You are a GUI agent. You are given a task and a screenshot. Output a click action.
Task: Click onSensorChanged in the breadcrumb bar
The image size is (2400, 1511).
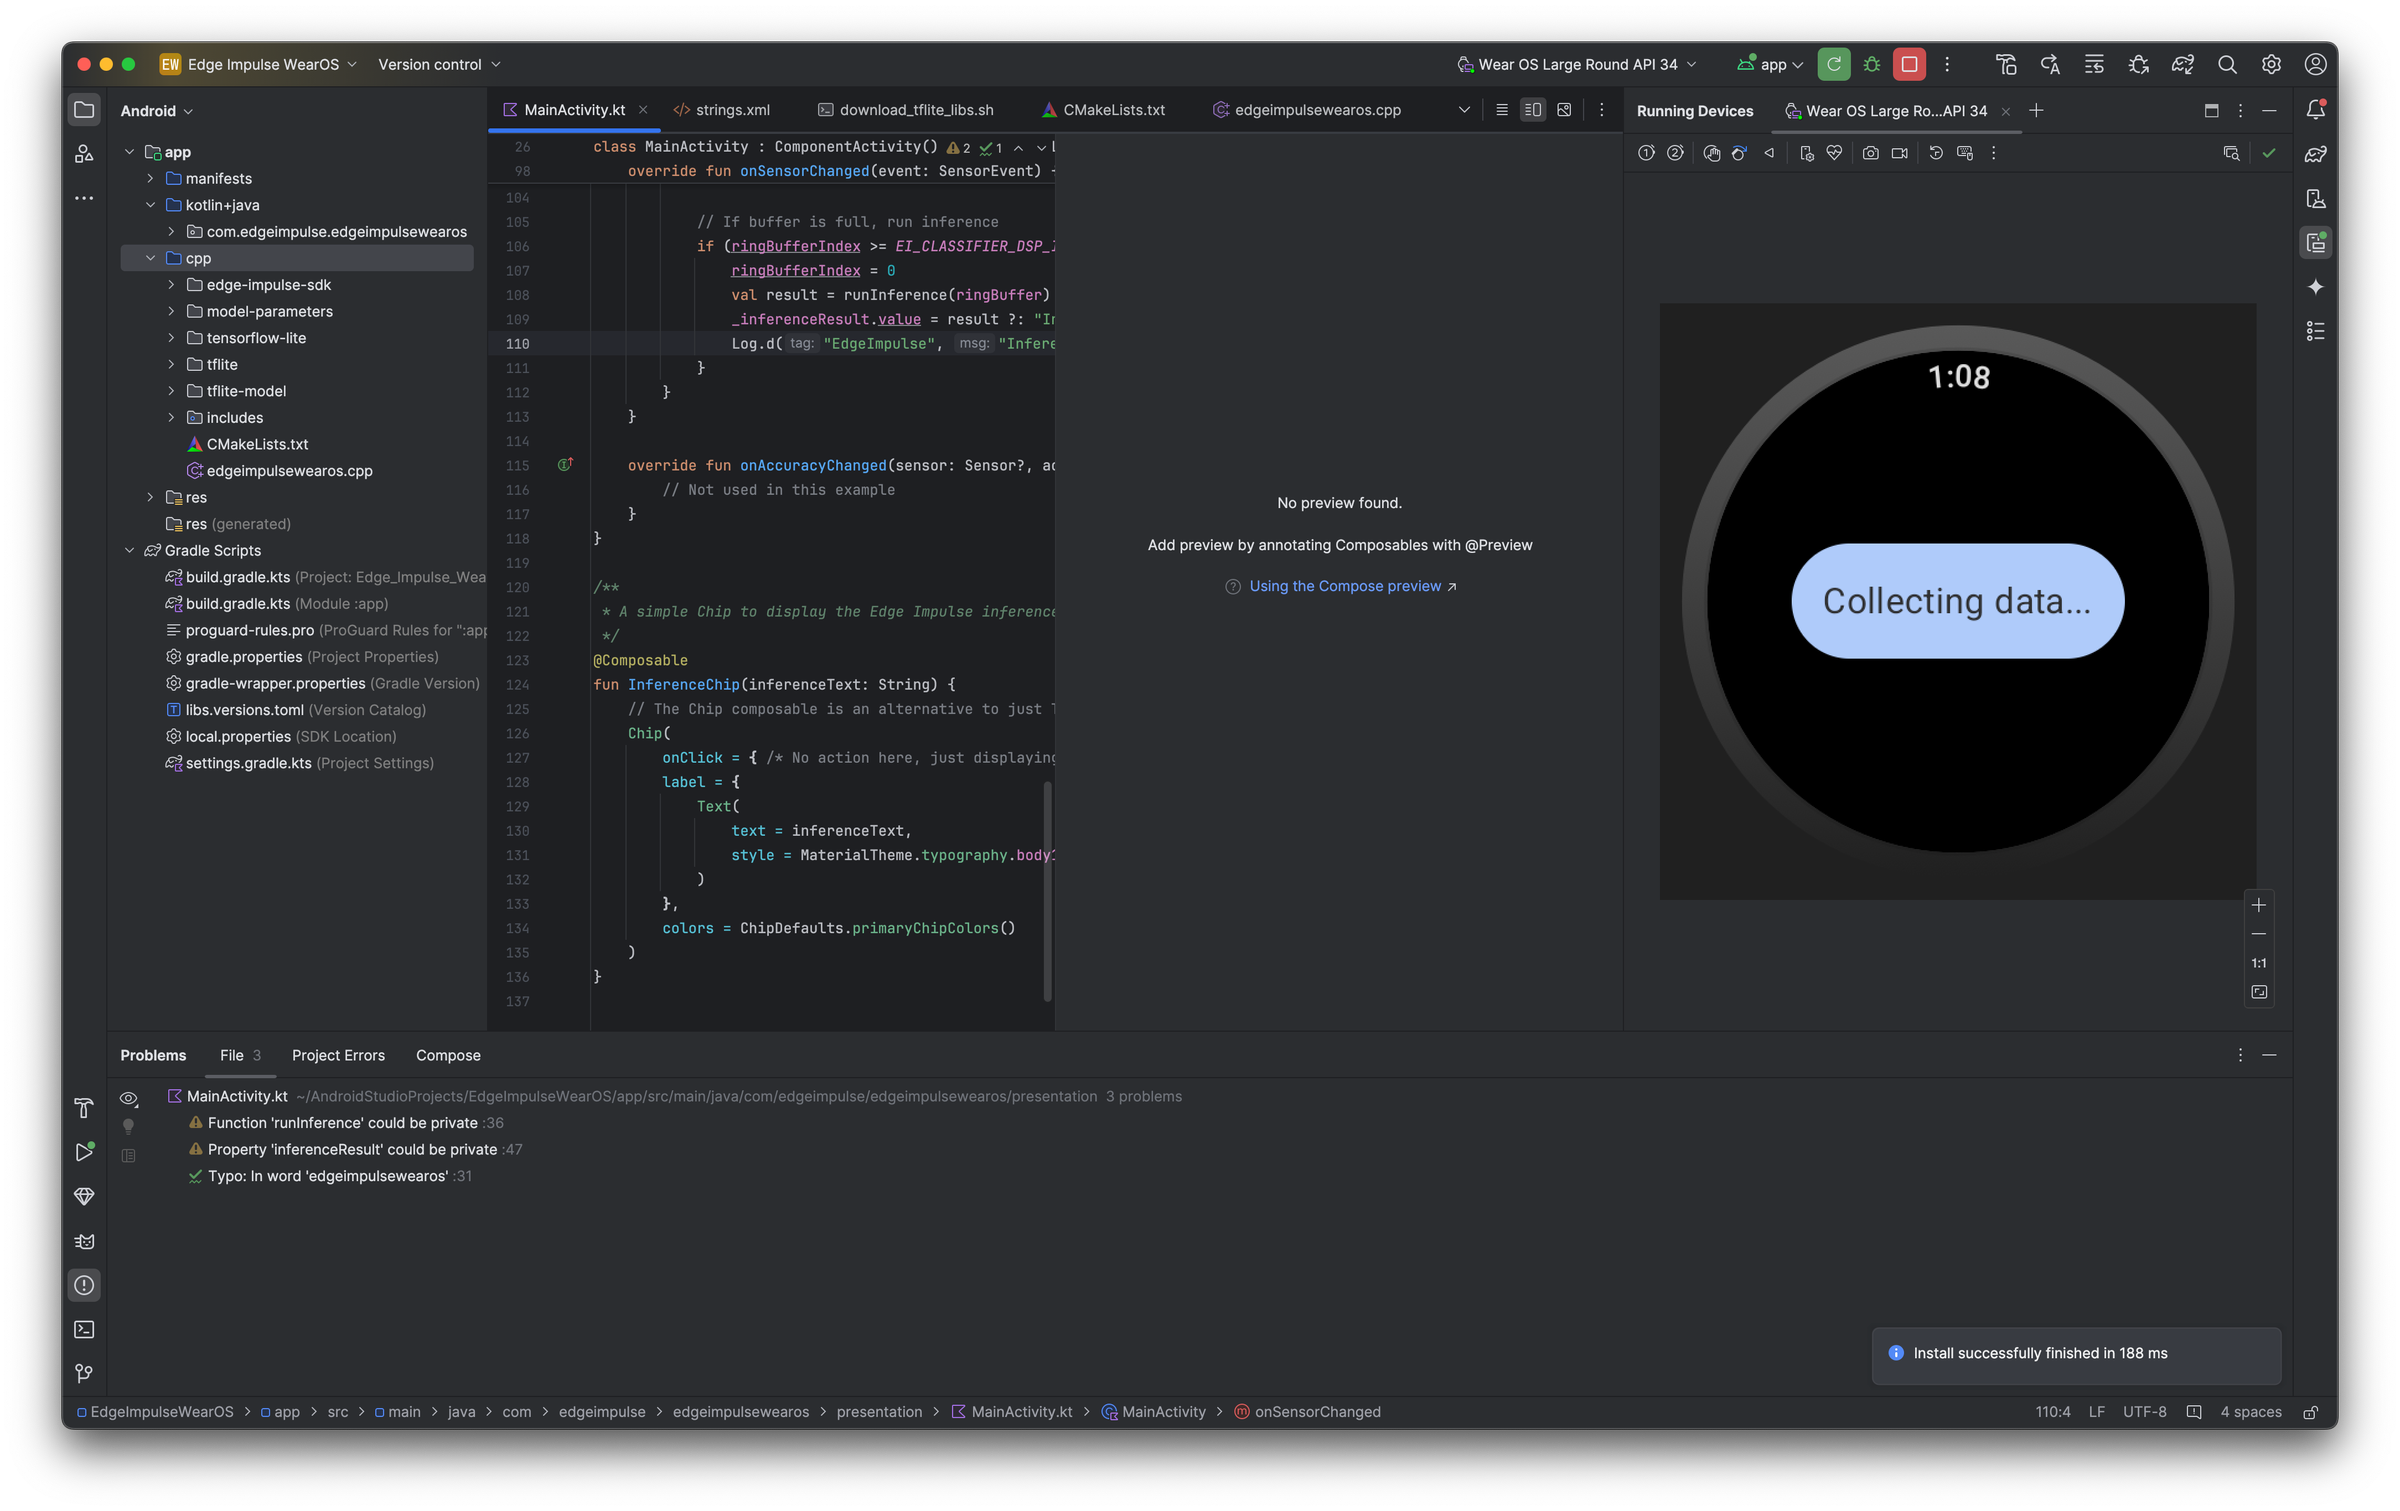pyautogui.click(x=1317, y=1411)
